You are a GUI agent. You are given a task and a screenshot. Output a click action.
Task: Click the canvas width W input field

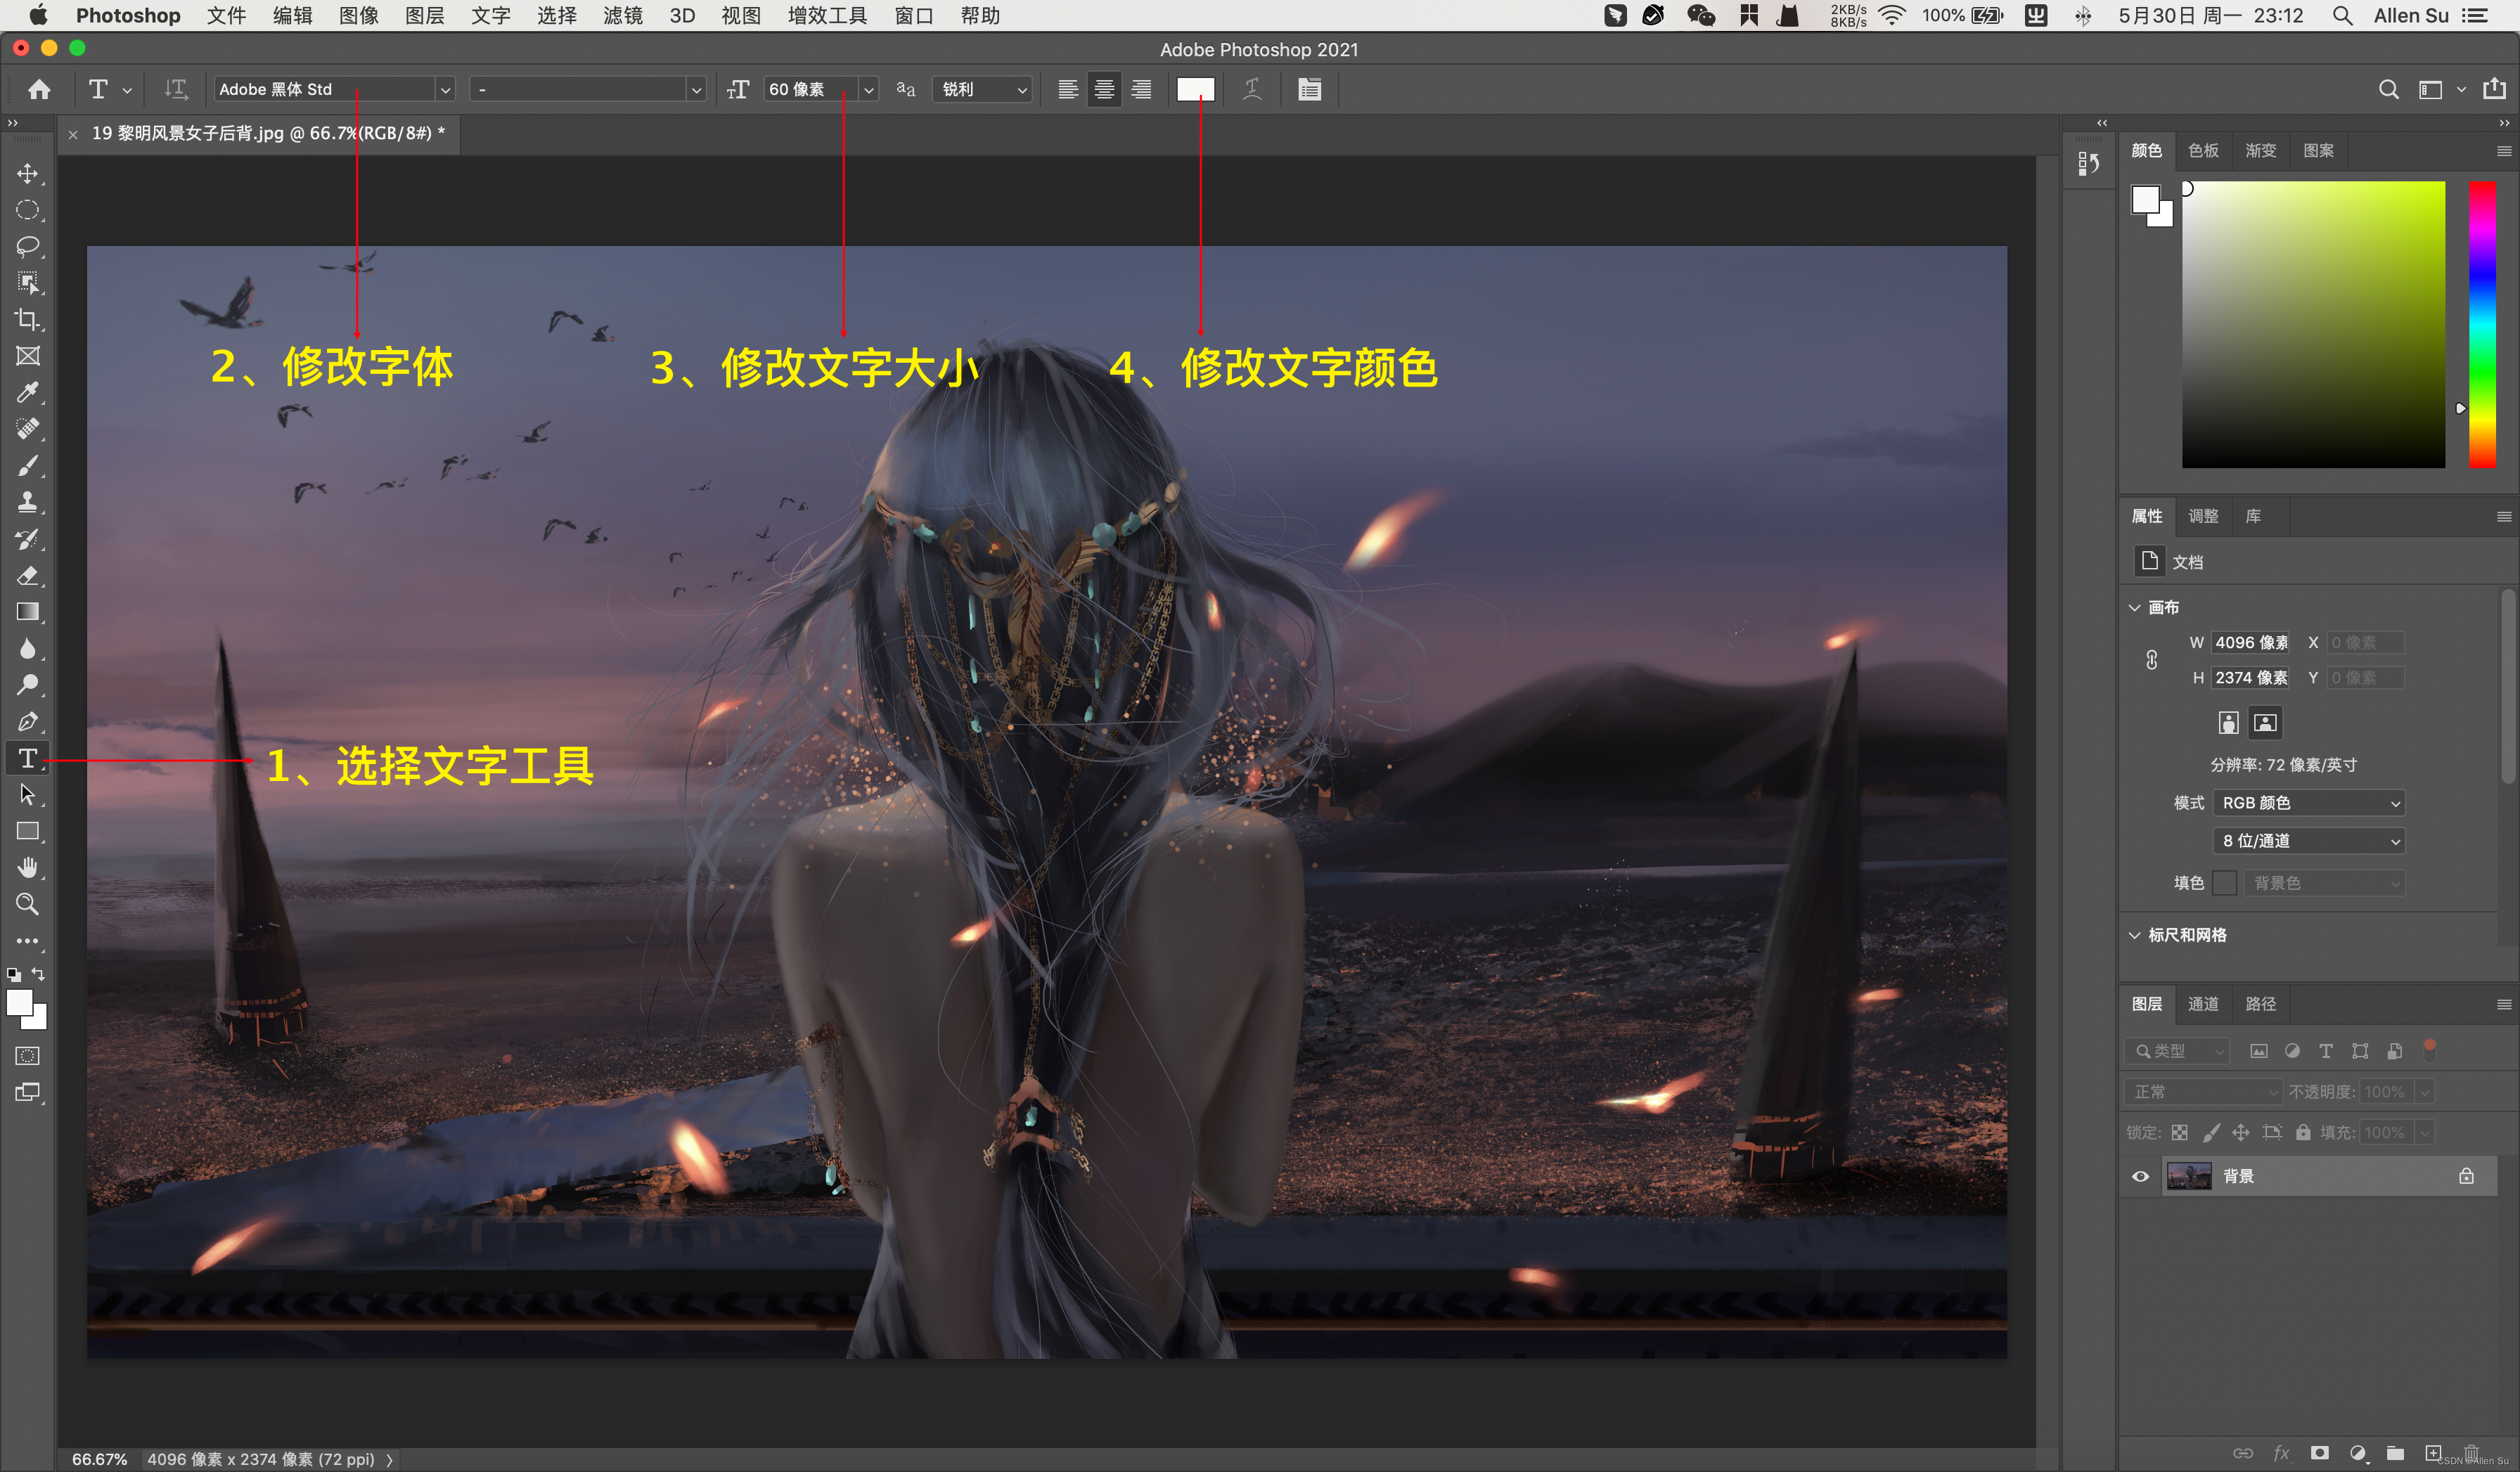point(2250,643)
